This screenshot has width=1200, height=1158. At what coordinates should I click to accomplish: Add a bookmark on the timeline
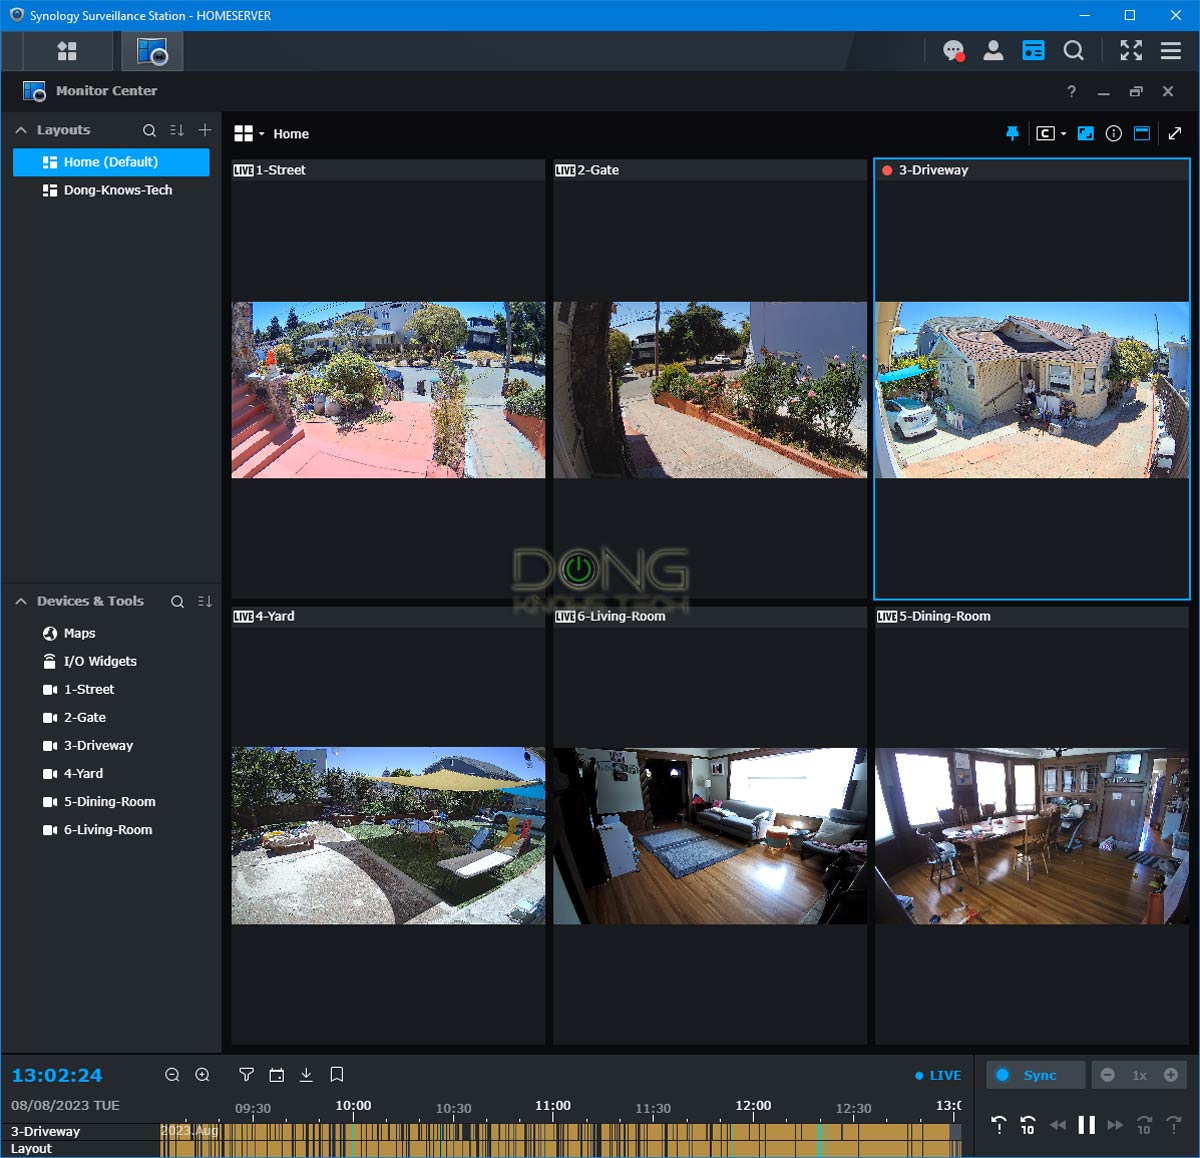click(337, 1075)
